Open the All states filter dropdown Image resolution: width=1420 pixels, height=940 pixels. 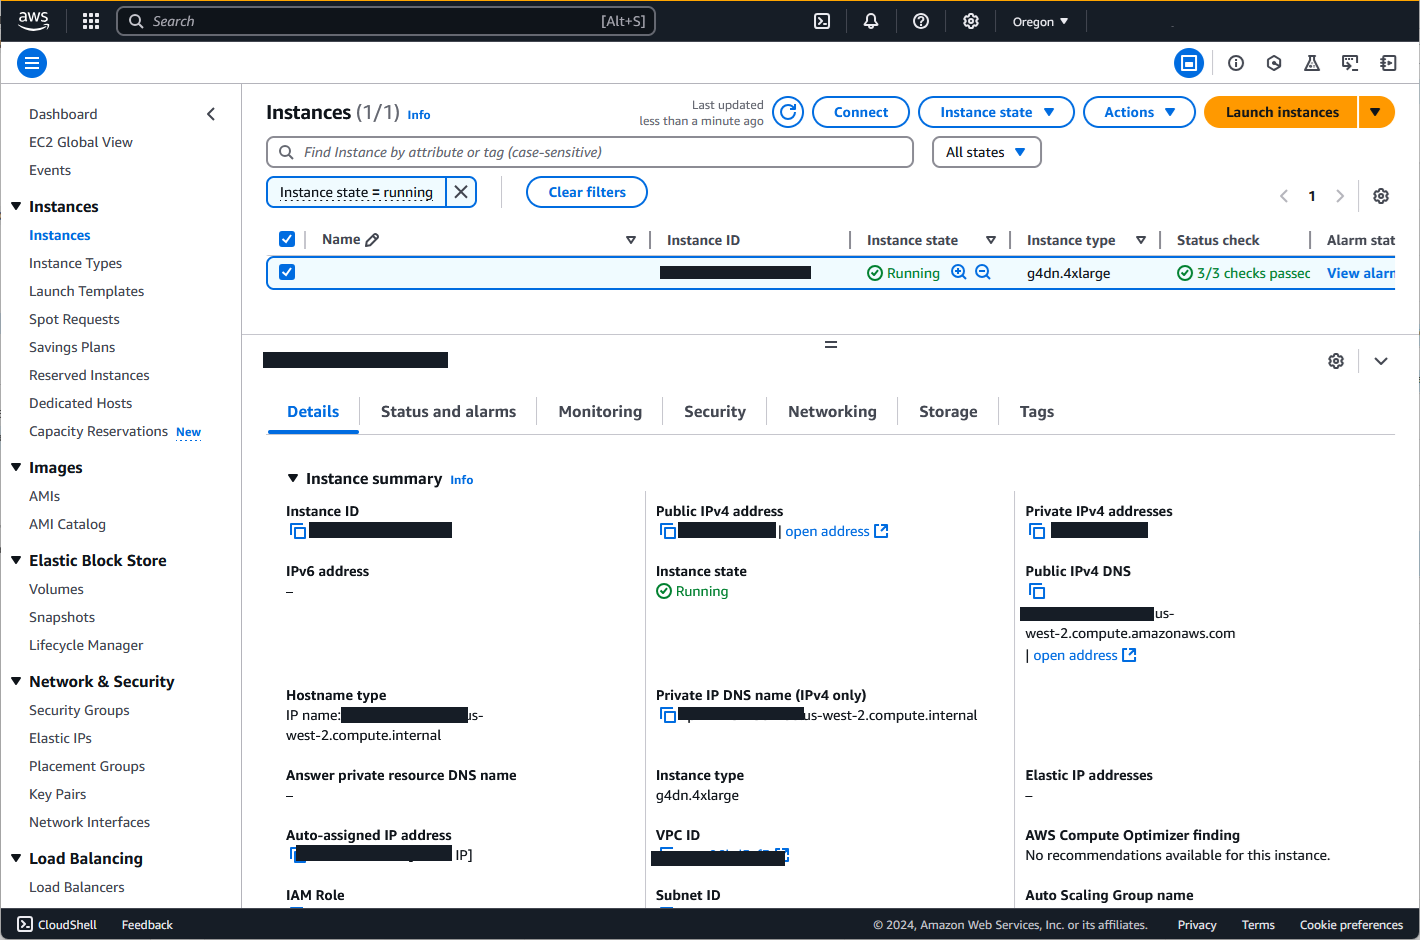point(987,152)
